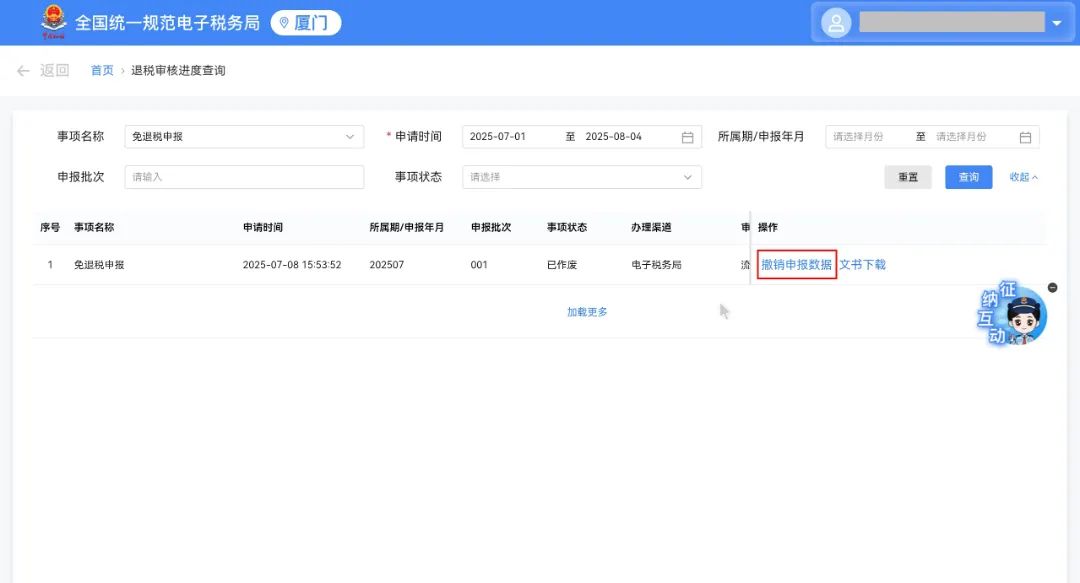Click the 撤销申报数据 link

click(x=796, y=264)
